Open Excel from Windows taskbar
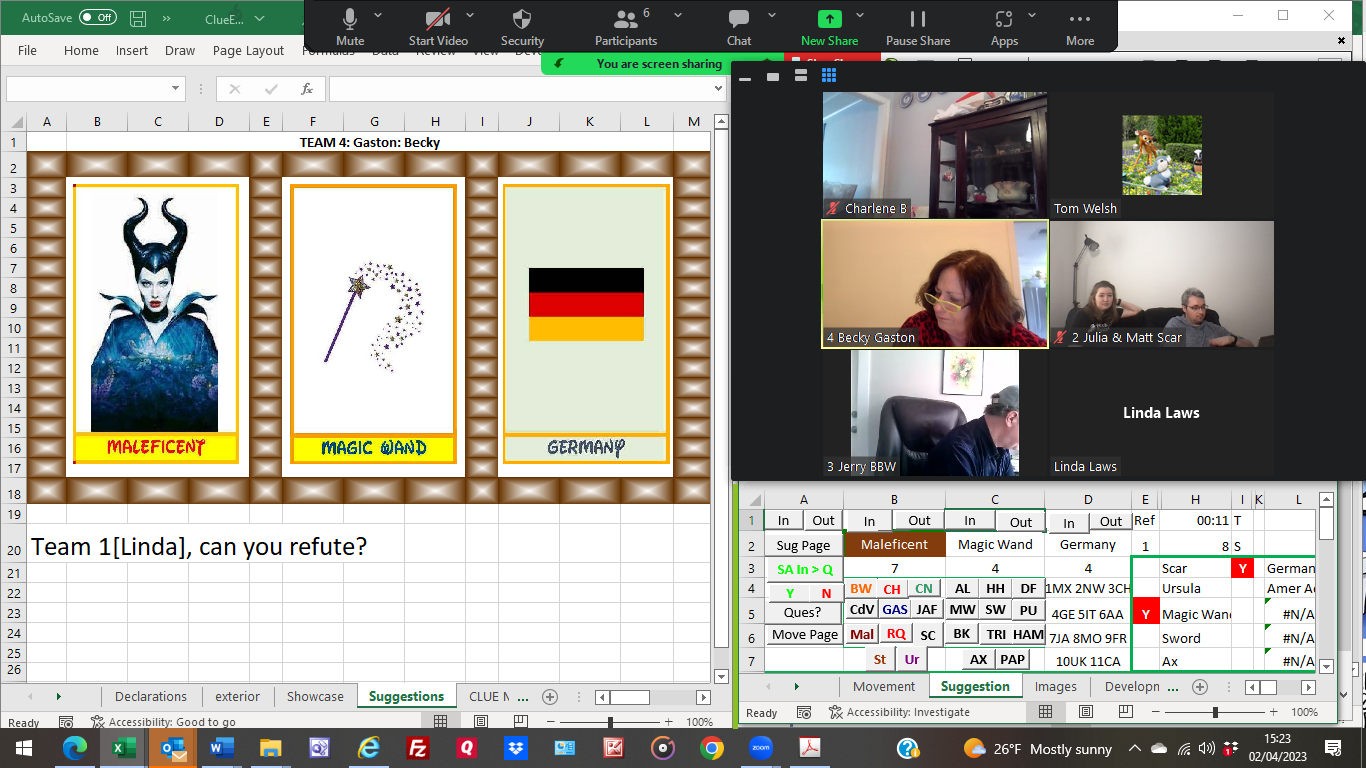The image size is (1366, 768). point(124,748)
